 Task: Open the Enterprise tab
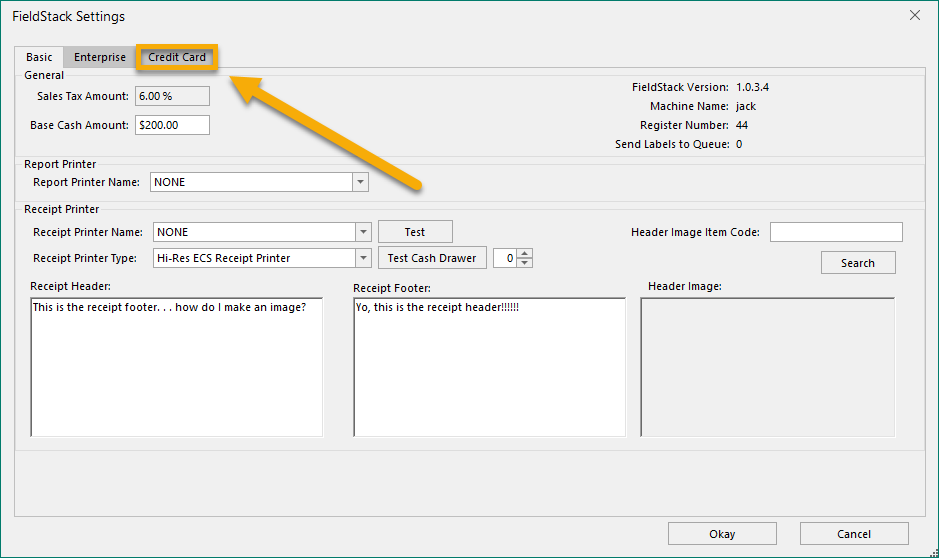click(x=99, y=57)
